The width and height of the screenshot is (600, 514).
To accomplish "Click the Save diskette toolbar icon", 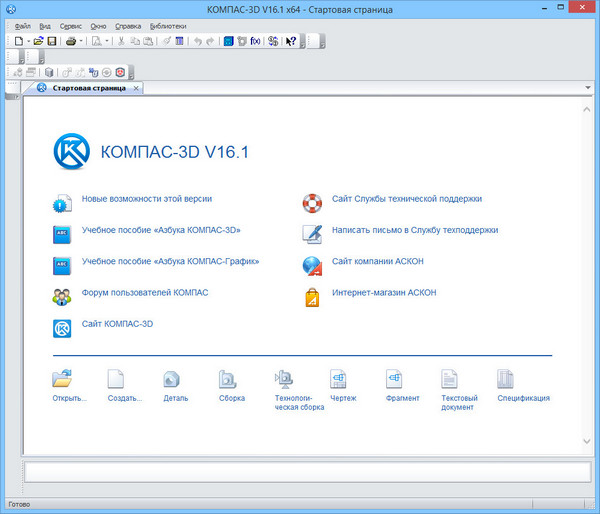I will [52, 41].
